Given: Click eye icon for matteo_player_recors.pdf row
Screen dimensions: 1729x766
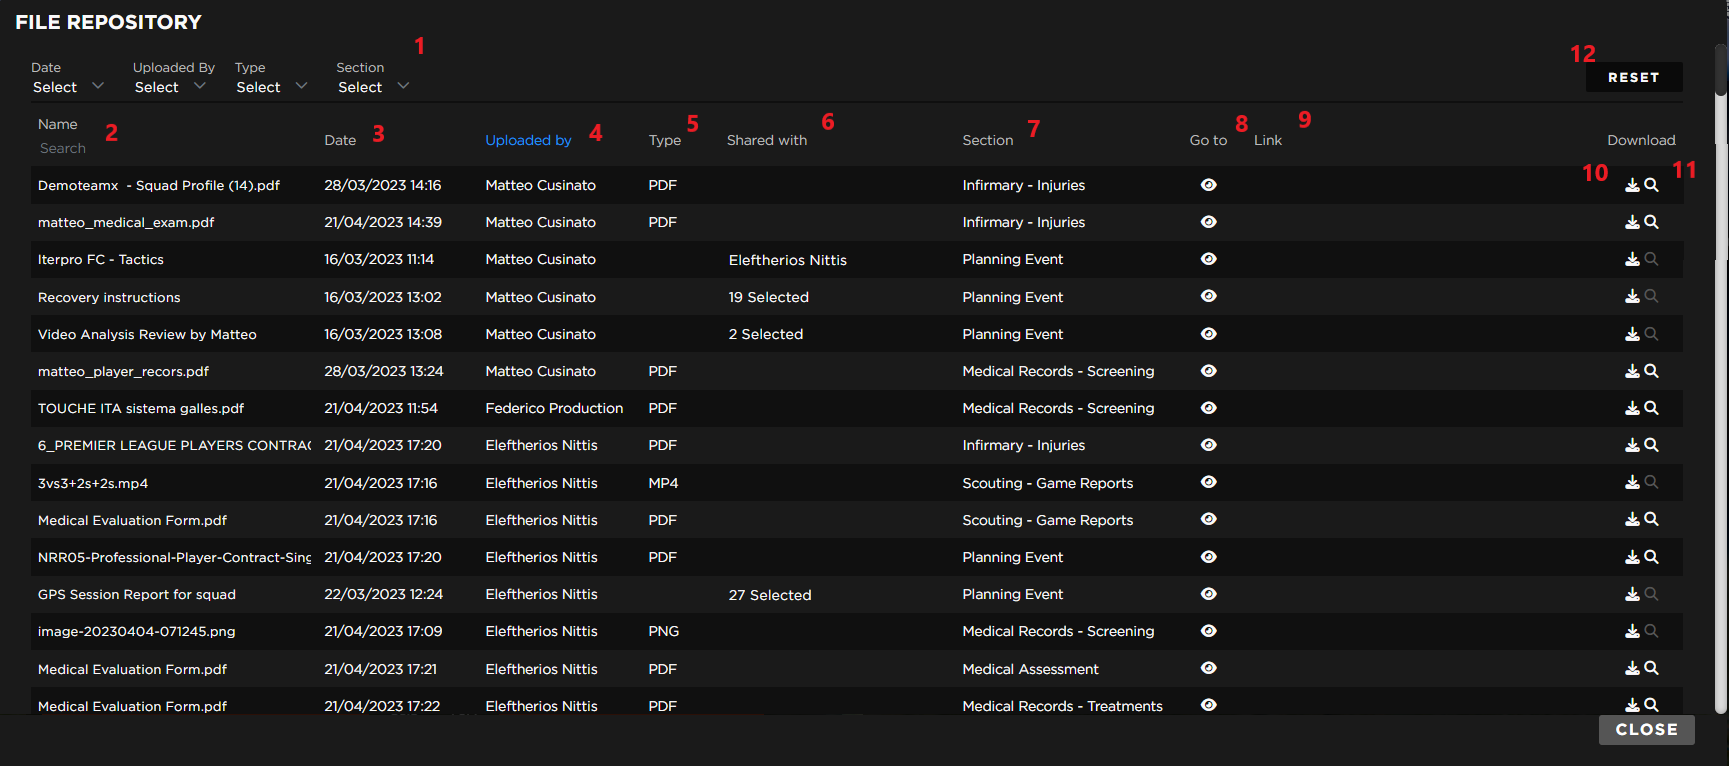Looking at the screenshot, I should click(x=1208, y=371).
